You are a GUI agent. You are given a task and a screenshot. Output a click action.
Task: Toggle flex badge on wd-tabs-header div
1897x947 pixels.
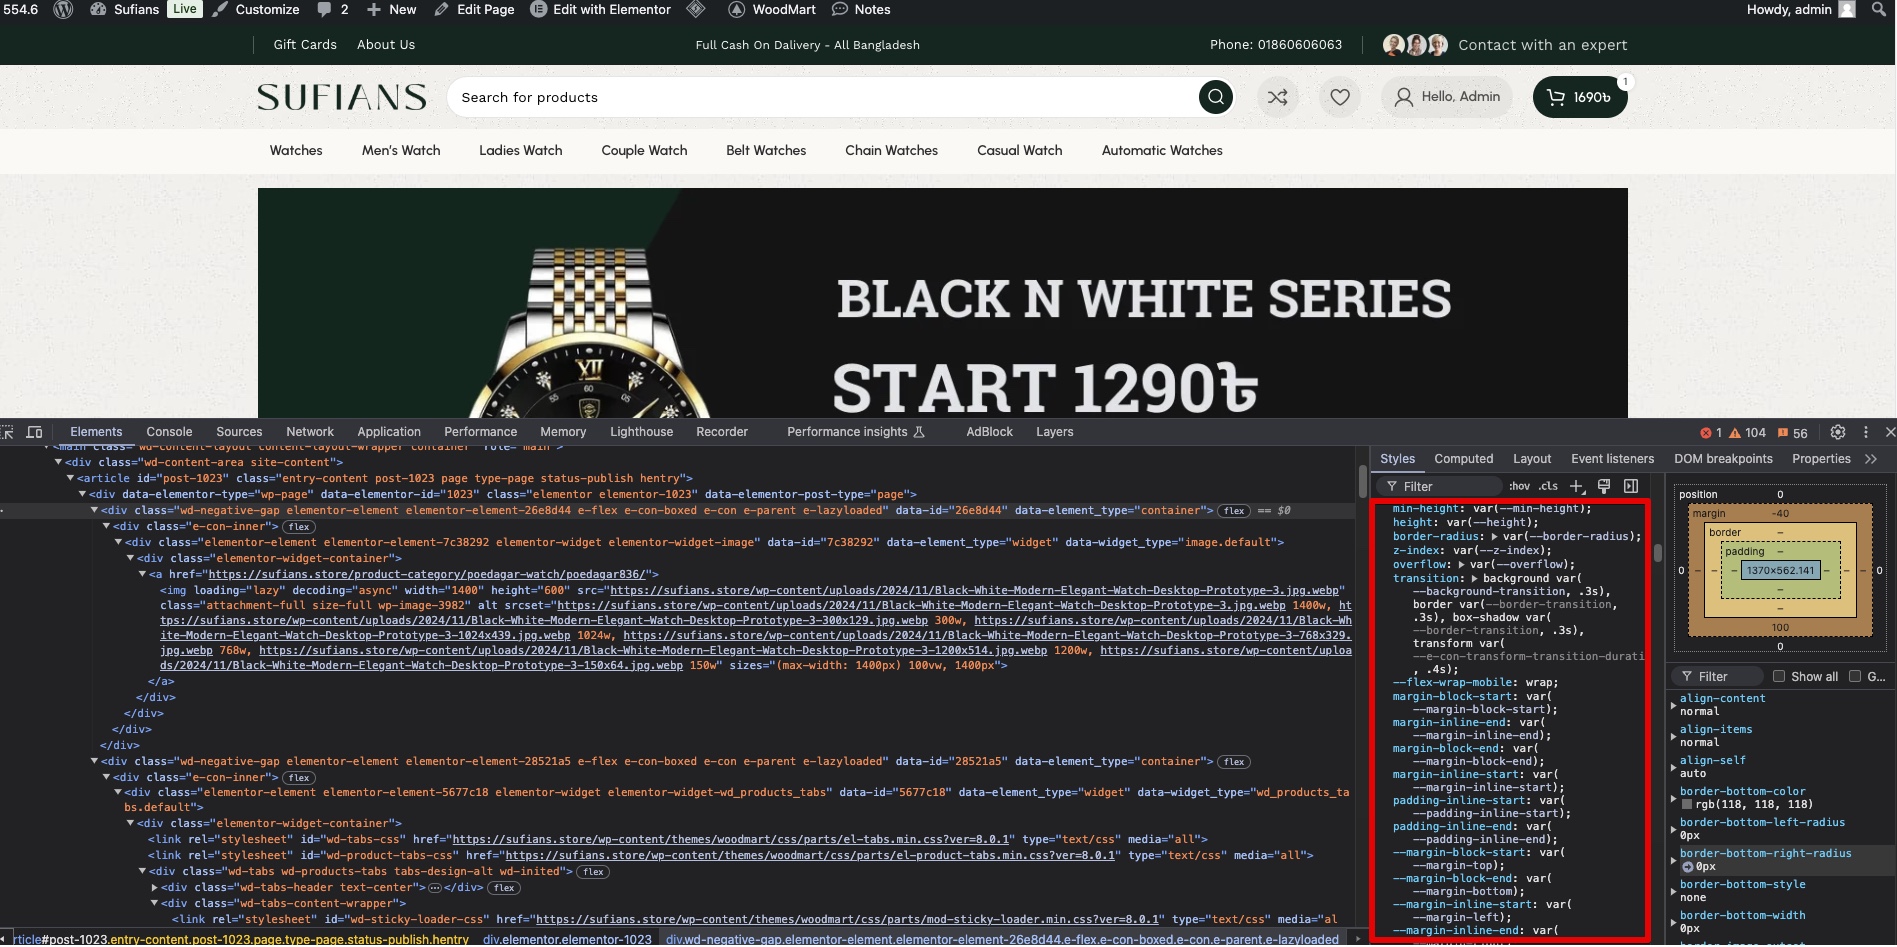click(503, 888)
